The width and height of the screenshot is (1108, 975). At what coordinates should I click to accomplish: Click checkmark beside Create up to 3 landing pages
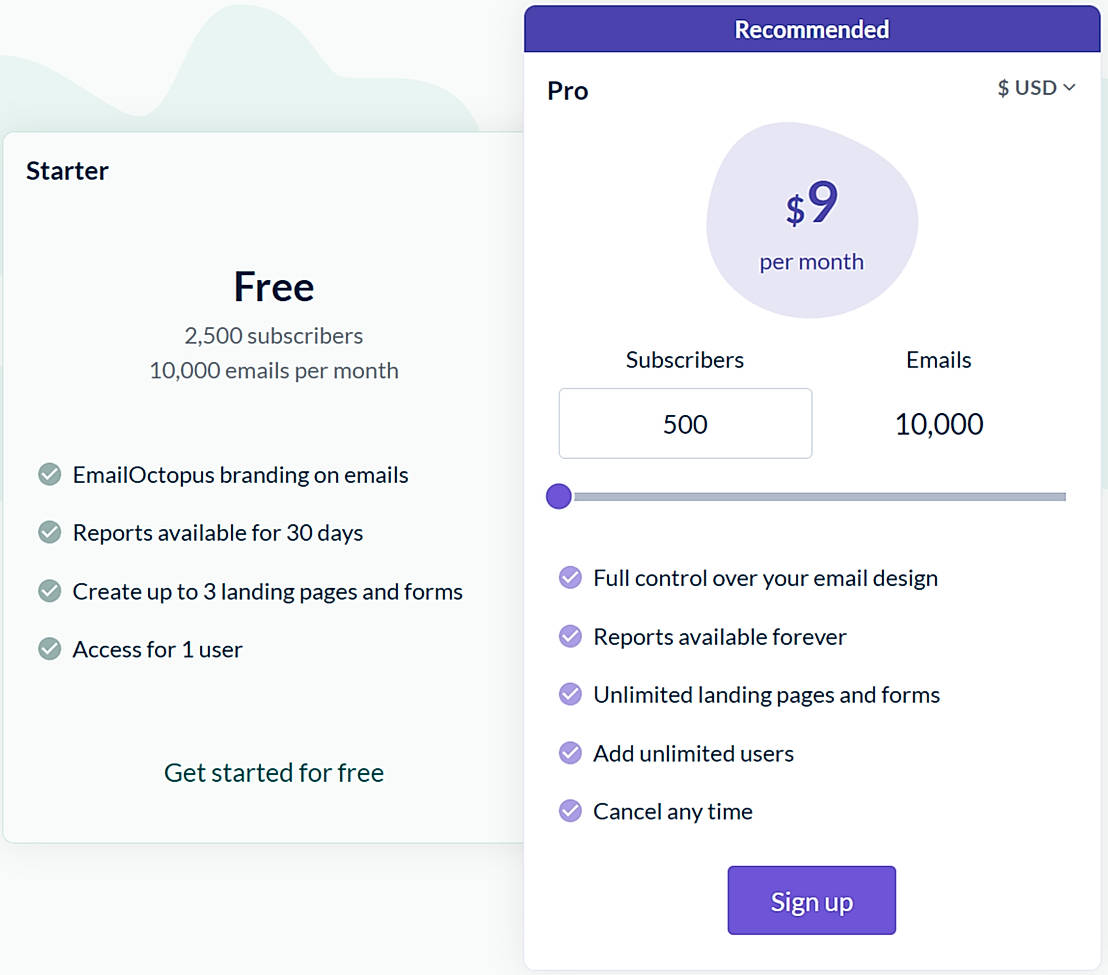[50, 591]
